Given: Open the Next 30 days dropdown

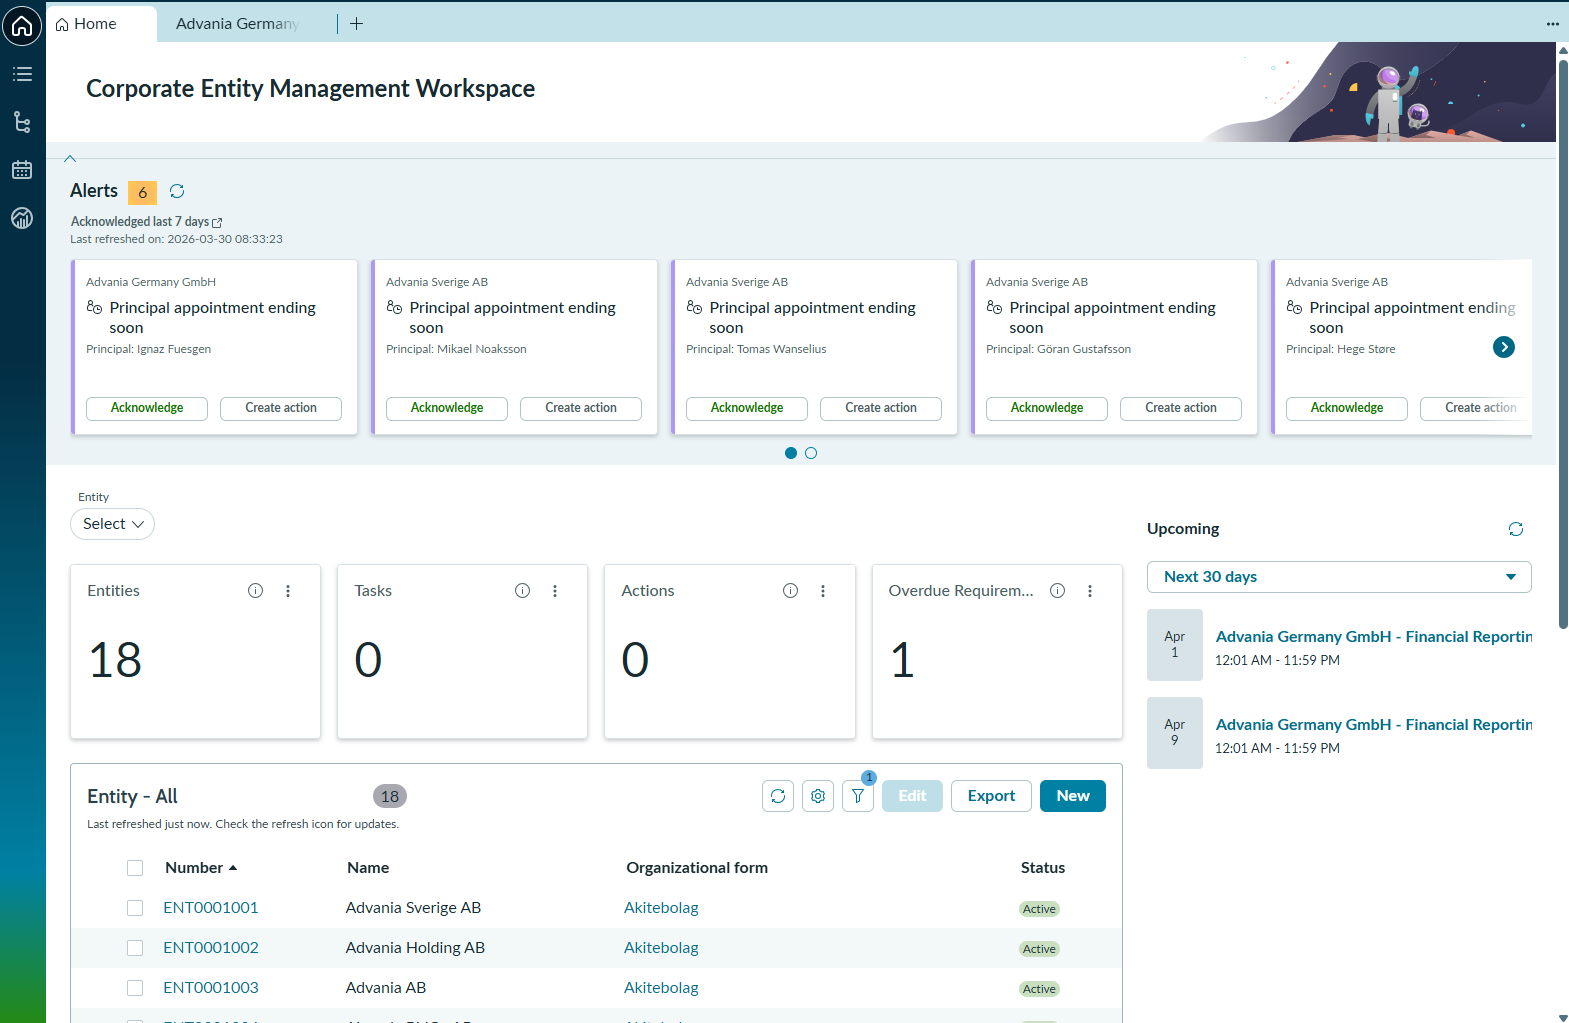Looking at the screenshot, I should point(1339,577).
